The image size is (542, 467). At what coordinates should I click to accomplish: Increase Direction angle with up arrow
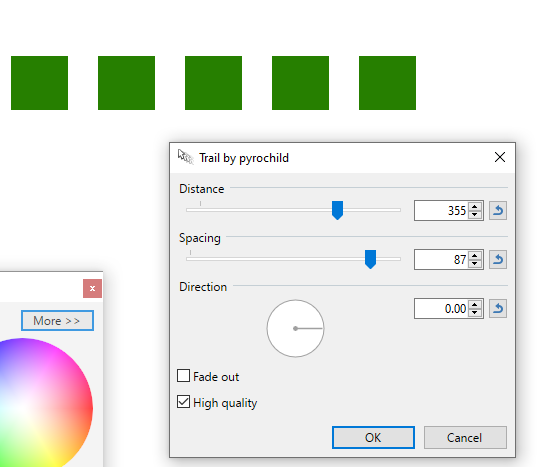pos(475,305)
